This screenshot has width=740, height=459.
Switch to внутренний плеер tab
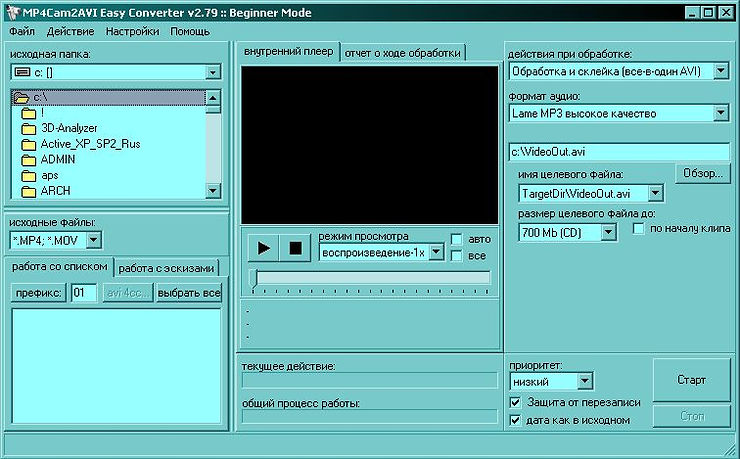click(x=288, y=51)
